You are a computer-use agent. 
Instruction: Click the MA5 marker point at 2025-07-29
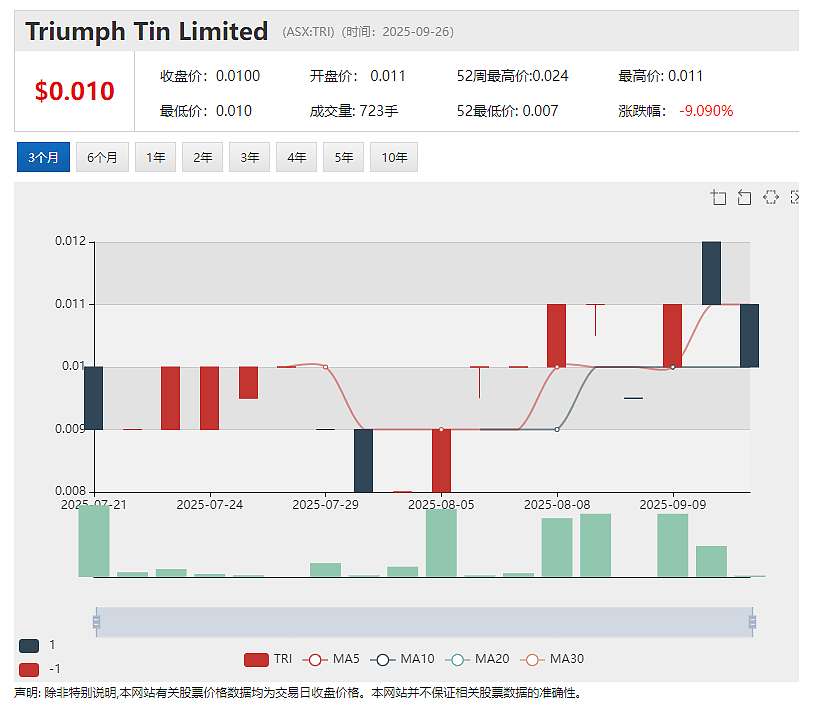pyautogui.click(x=325, y=367)
